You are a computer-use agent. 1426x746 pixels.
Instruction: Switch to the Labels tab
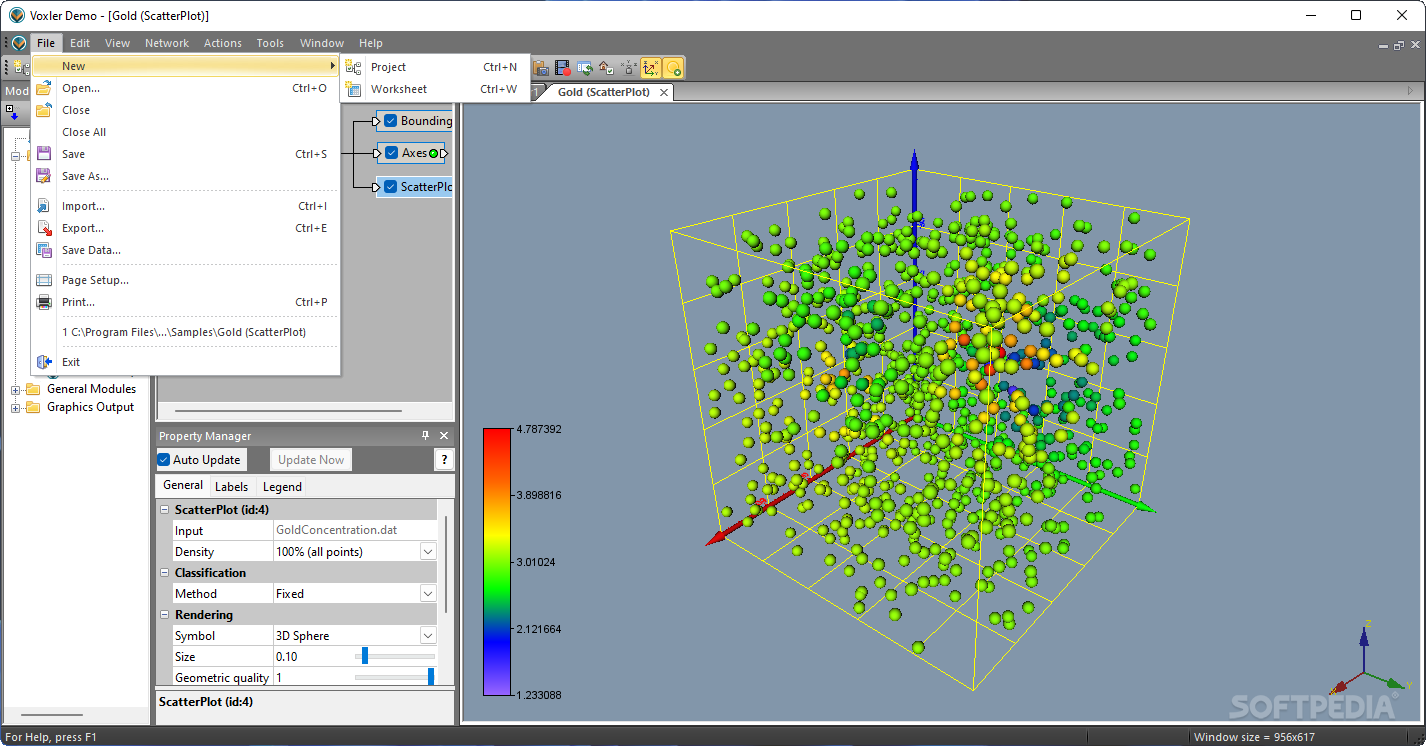[x=232, y=487]
